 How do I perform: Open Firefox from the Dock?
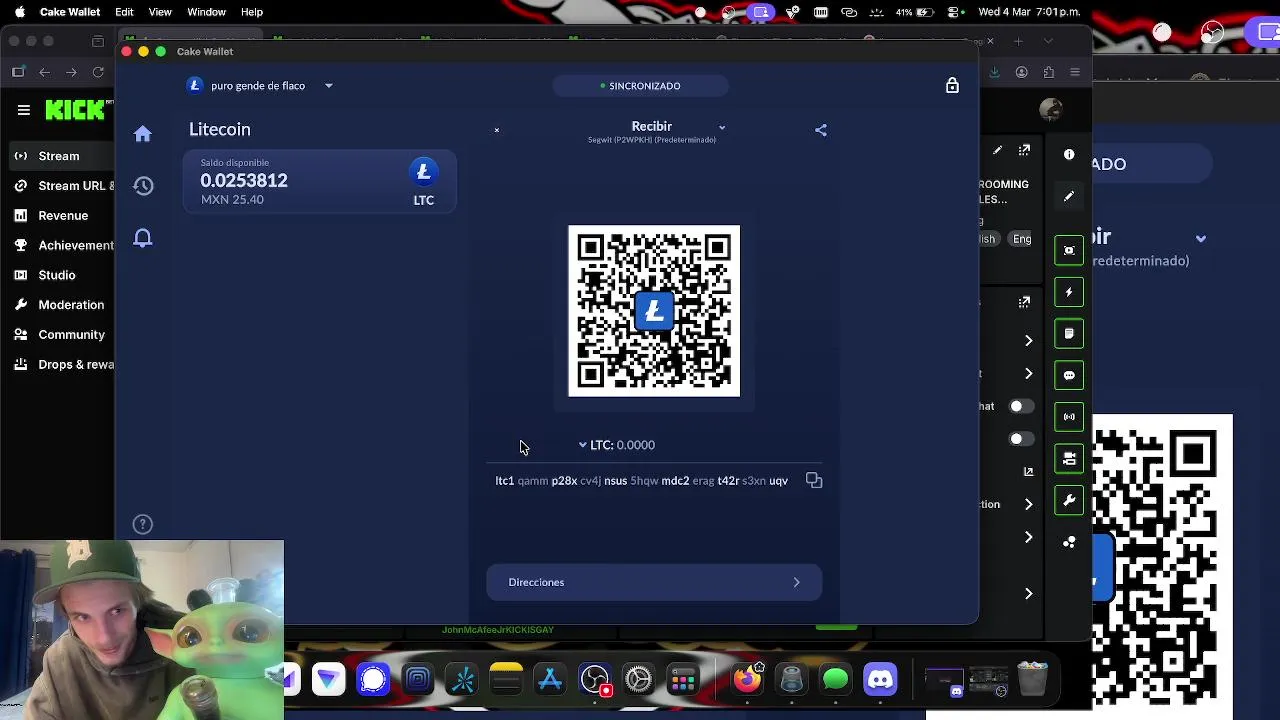(747, 680)
